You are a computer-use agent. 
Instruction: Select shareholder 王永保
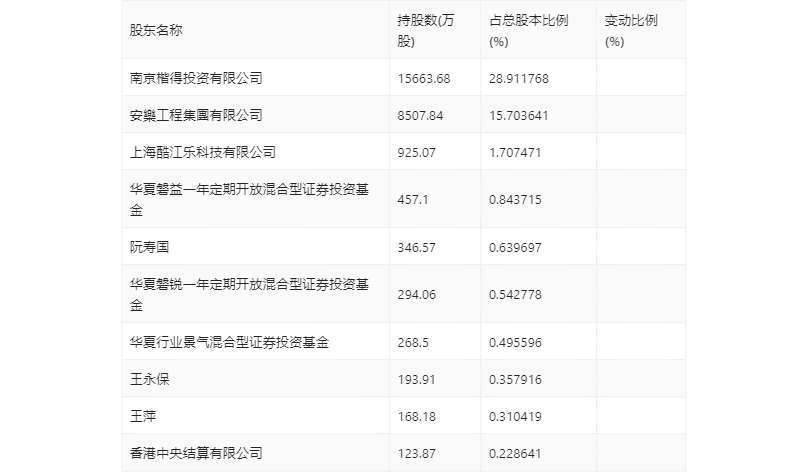tap(149, 379)
